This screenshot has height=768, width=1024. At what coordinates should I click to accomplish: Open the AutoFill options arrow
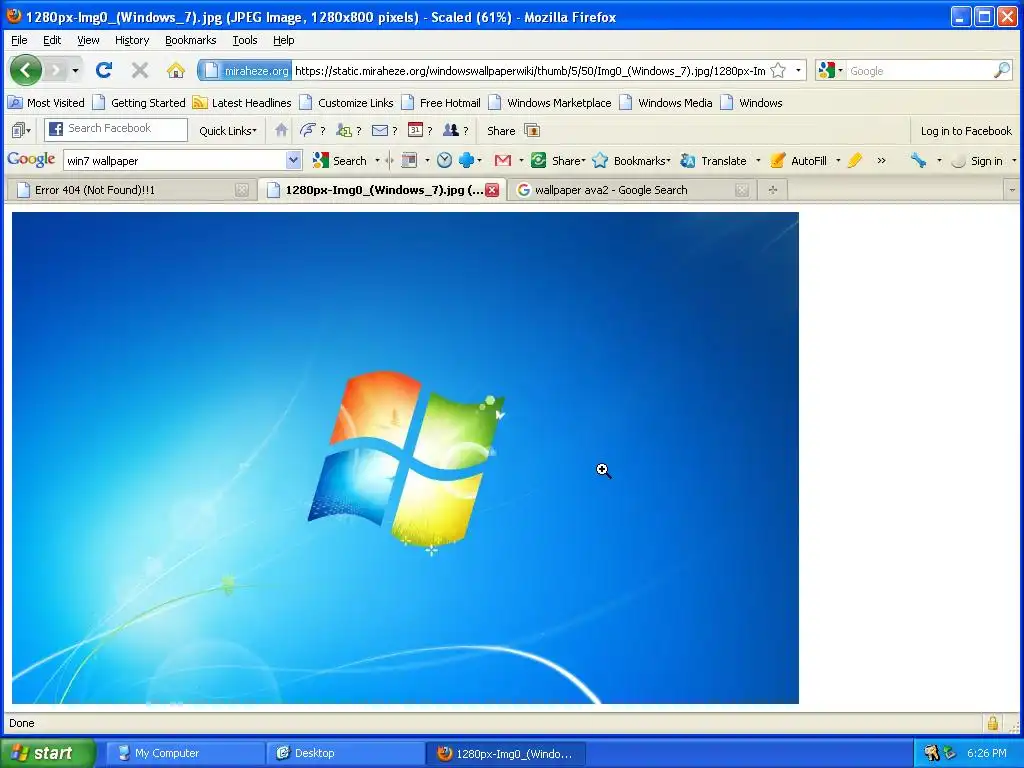tap(838, 161)
